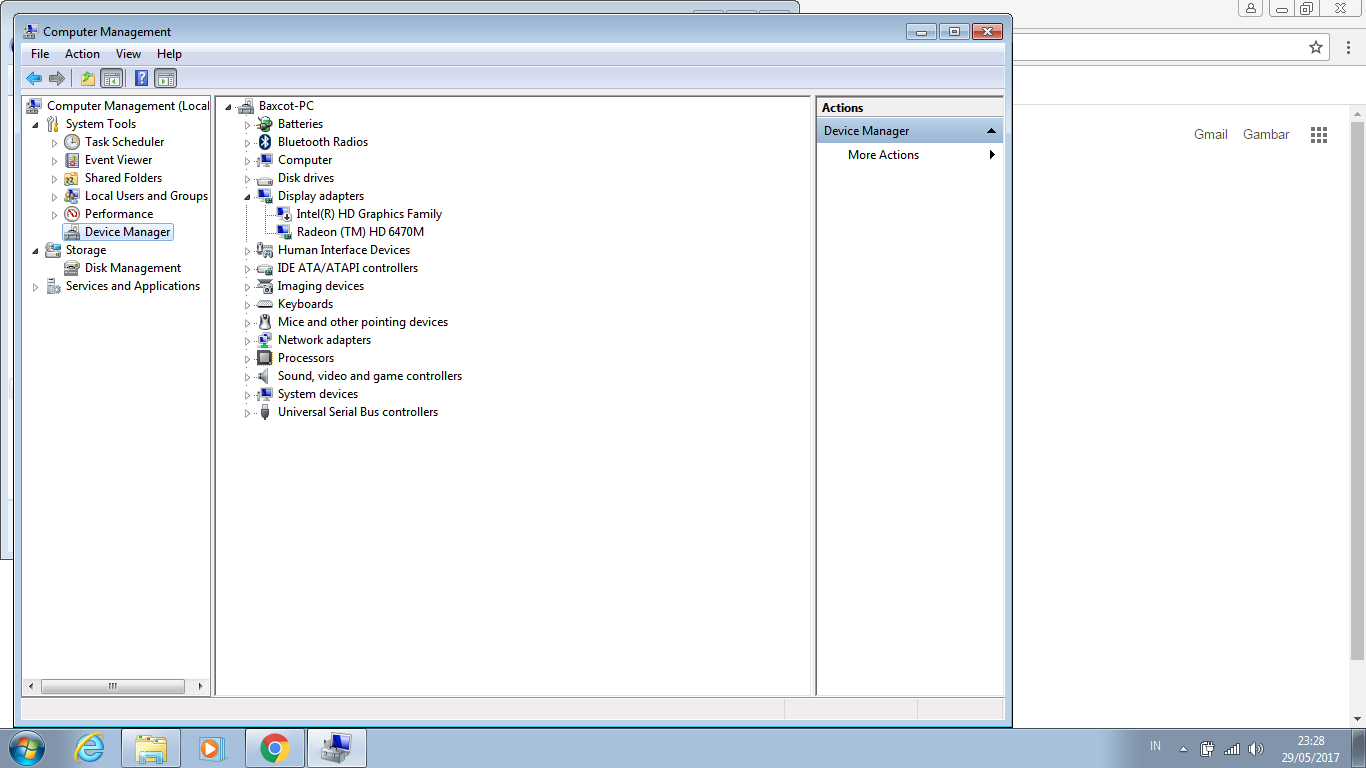Bookmark the page with Chrome's star icon
Image resolution: width=1366 pixels, height=768 pixels.
point(1316,47)
